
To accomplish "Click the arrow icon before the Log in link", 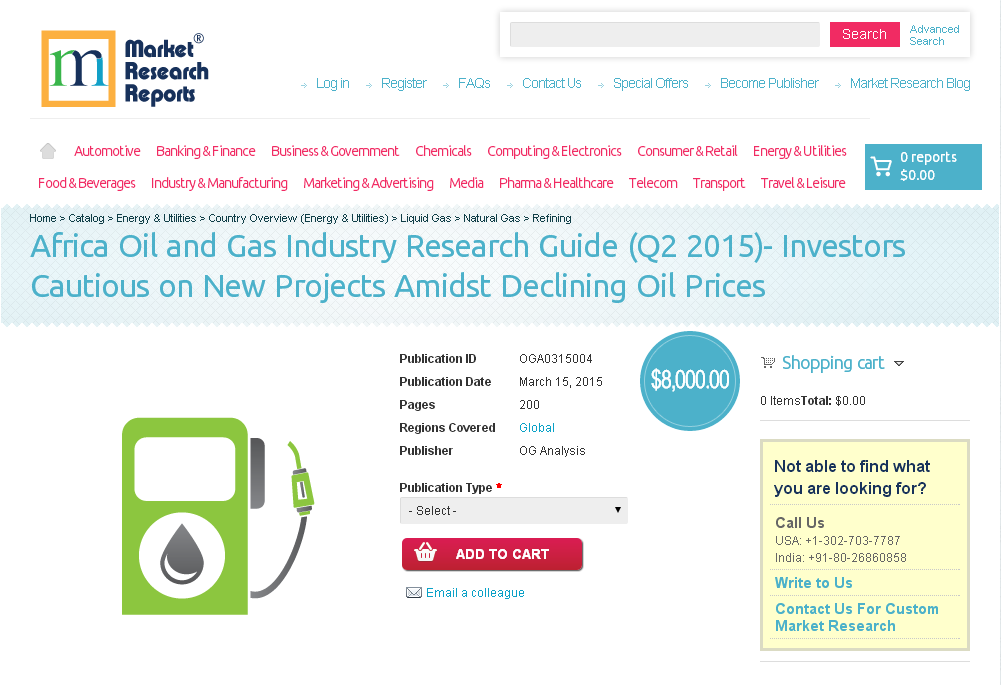I will click(x=303, y=85).
